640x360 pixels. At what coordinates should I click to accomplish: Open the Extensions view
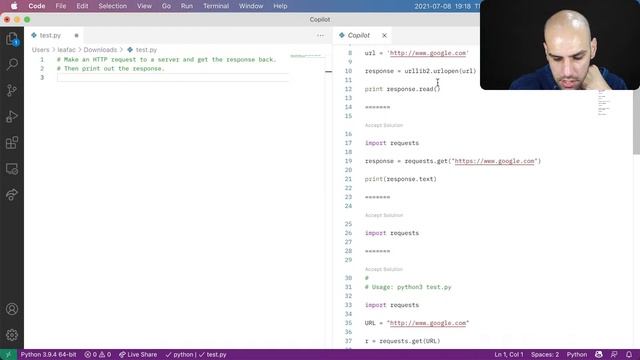(12, 142)
